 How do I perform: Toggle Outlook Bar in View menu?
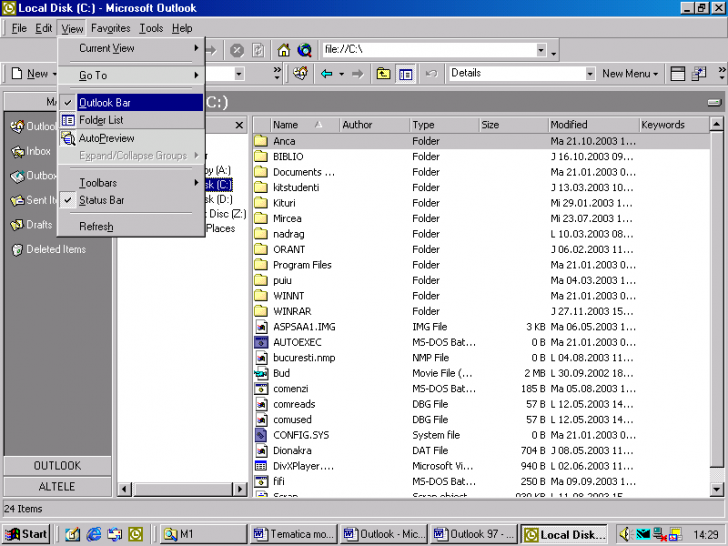coord(131,103)
